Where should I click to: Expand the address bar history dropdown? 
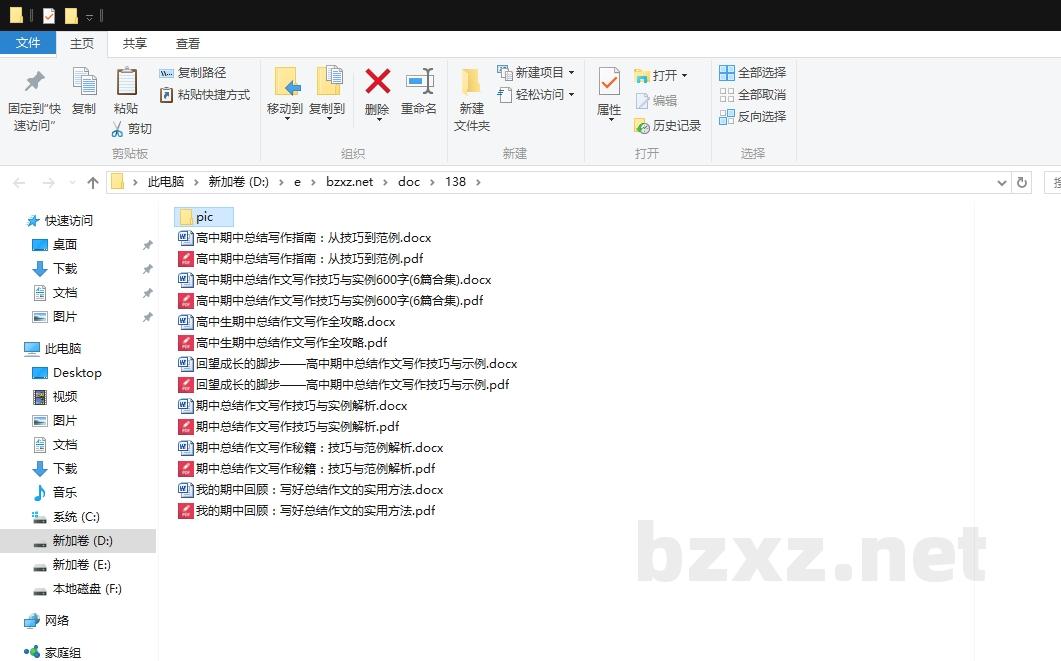coord(1002,182)
